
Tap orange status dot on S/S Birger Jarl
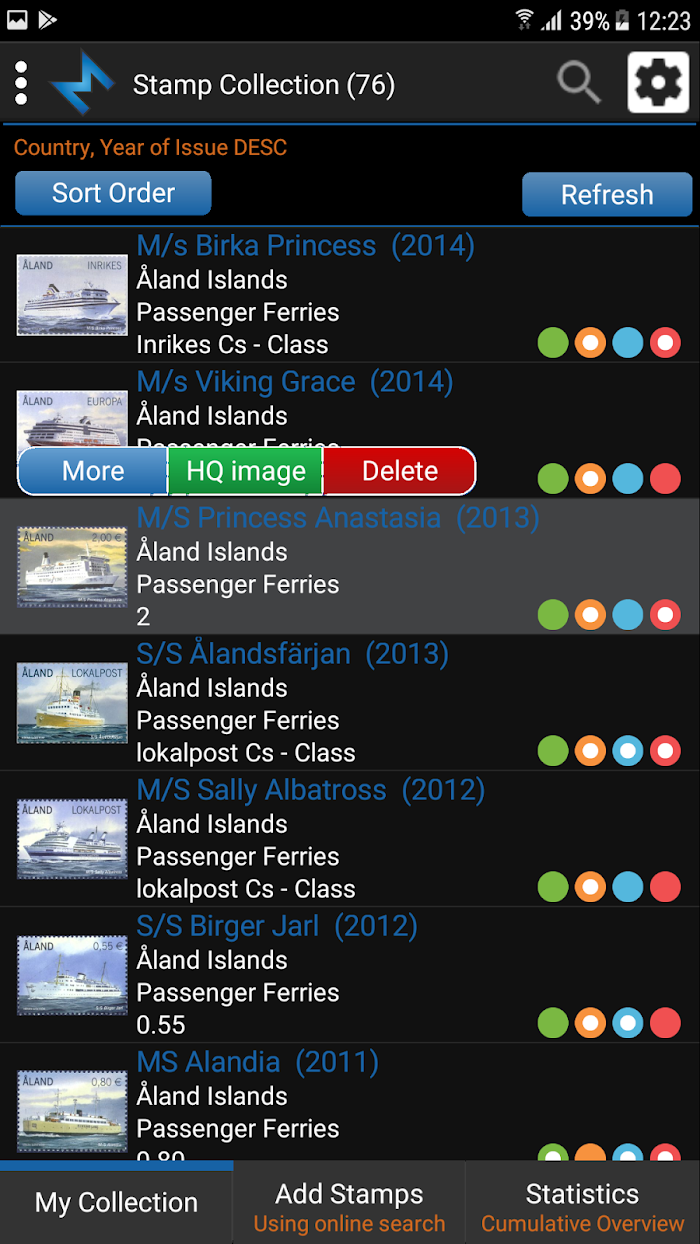coord(590,1022)
